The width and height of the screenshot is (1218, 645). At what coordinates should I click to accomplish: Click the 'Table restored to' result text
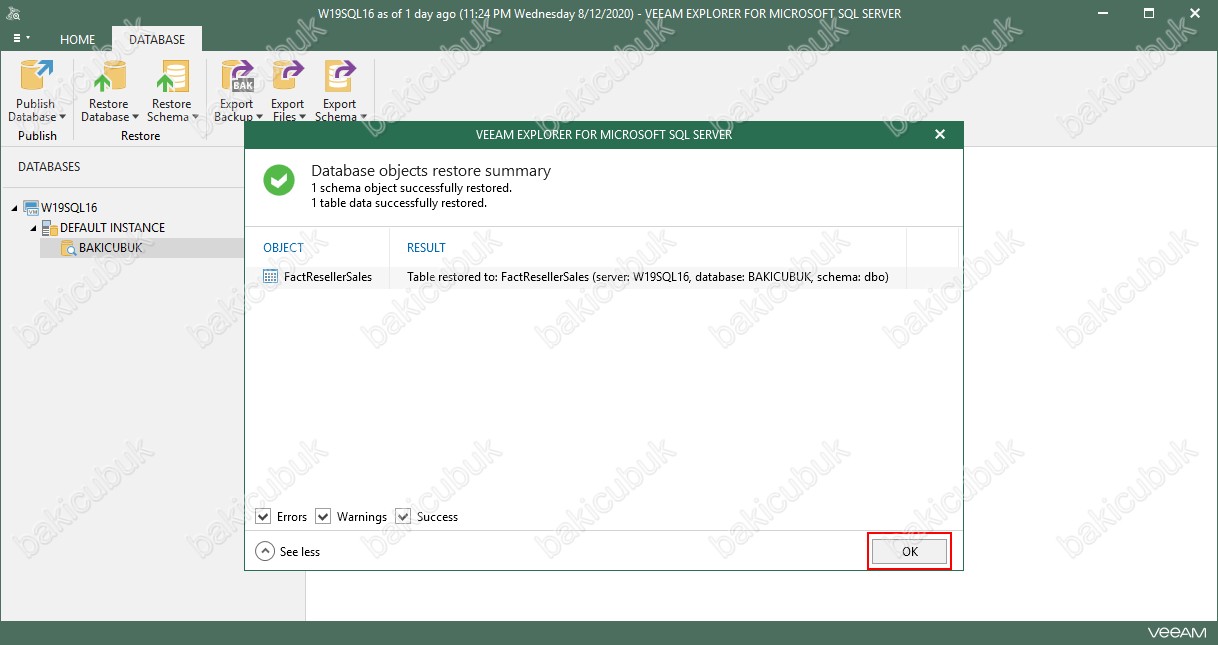point(648,277)
